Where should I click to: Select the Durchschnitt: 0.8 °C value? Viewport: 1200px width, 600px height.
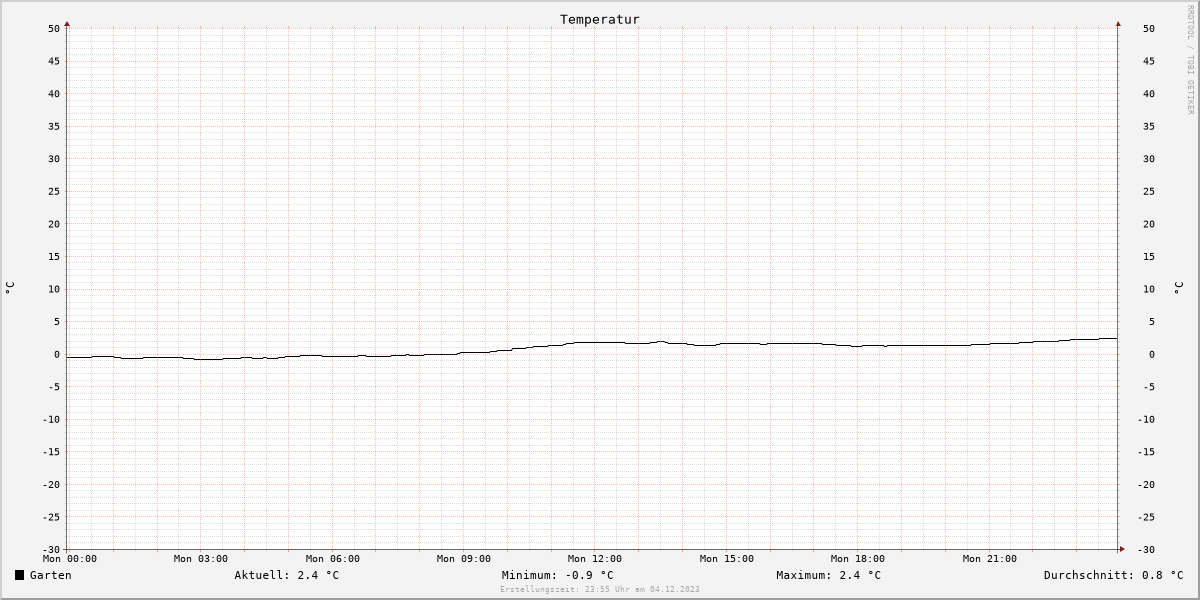[x=1114, y=575]
